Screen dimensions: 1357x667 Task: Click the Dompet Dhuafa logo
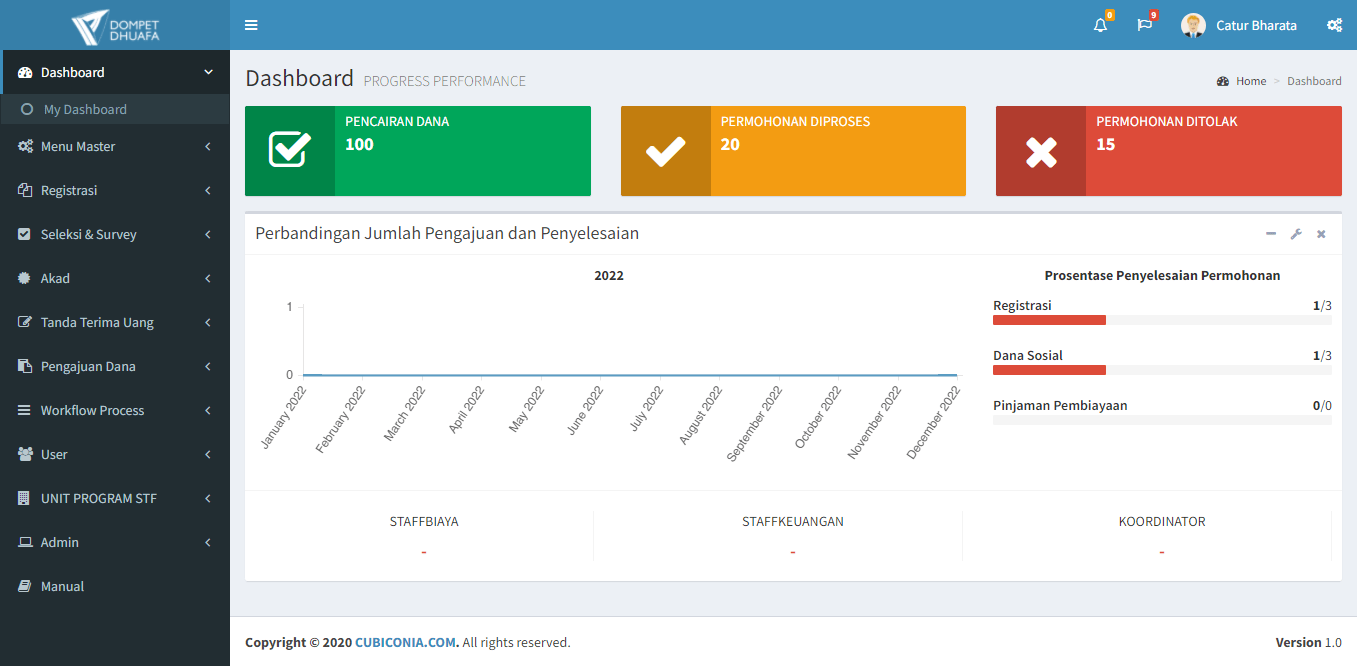115,26
